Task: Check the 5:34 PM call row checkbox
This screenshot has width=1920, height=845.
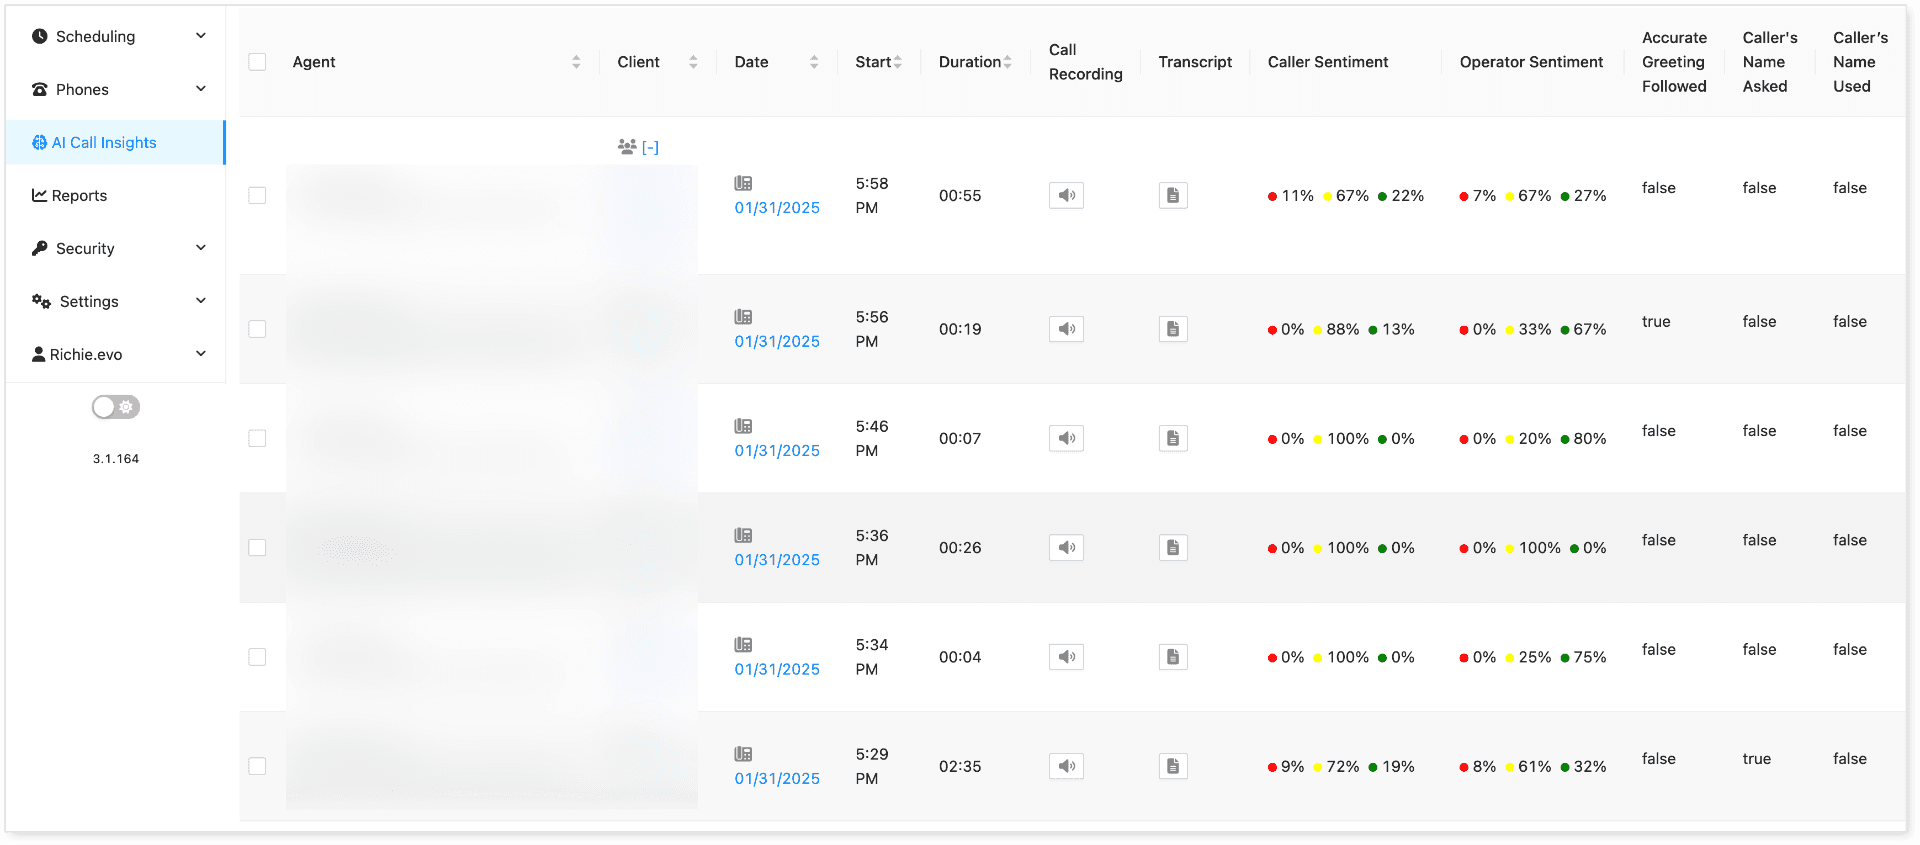Action: (257, 657)
